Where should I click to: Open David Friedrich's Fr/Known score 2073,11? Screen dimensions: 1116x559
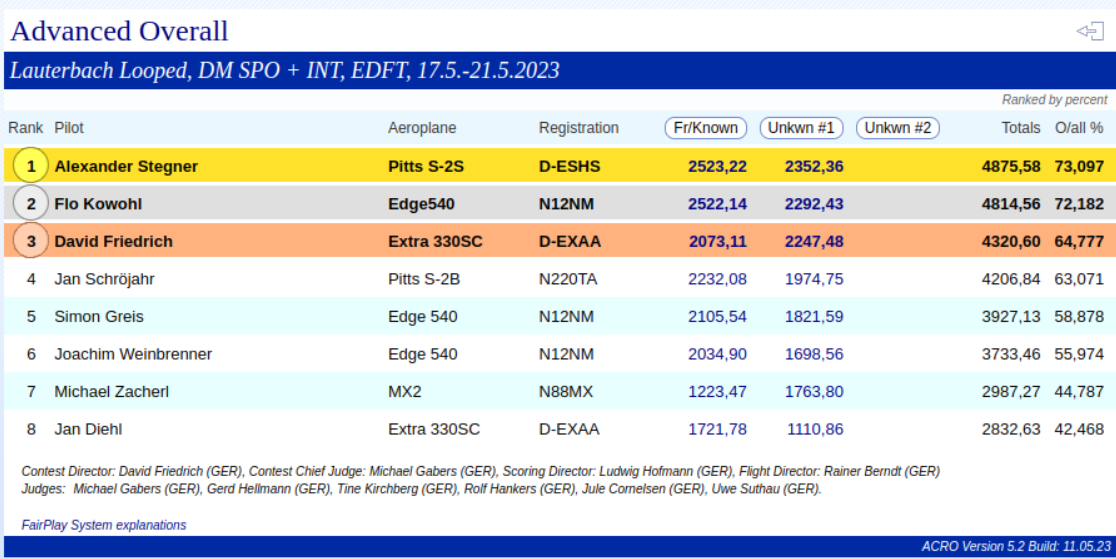717,241
